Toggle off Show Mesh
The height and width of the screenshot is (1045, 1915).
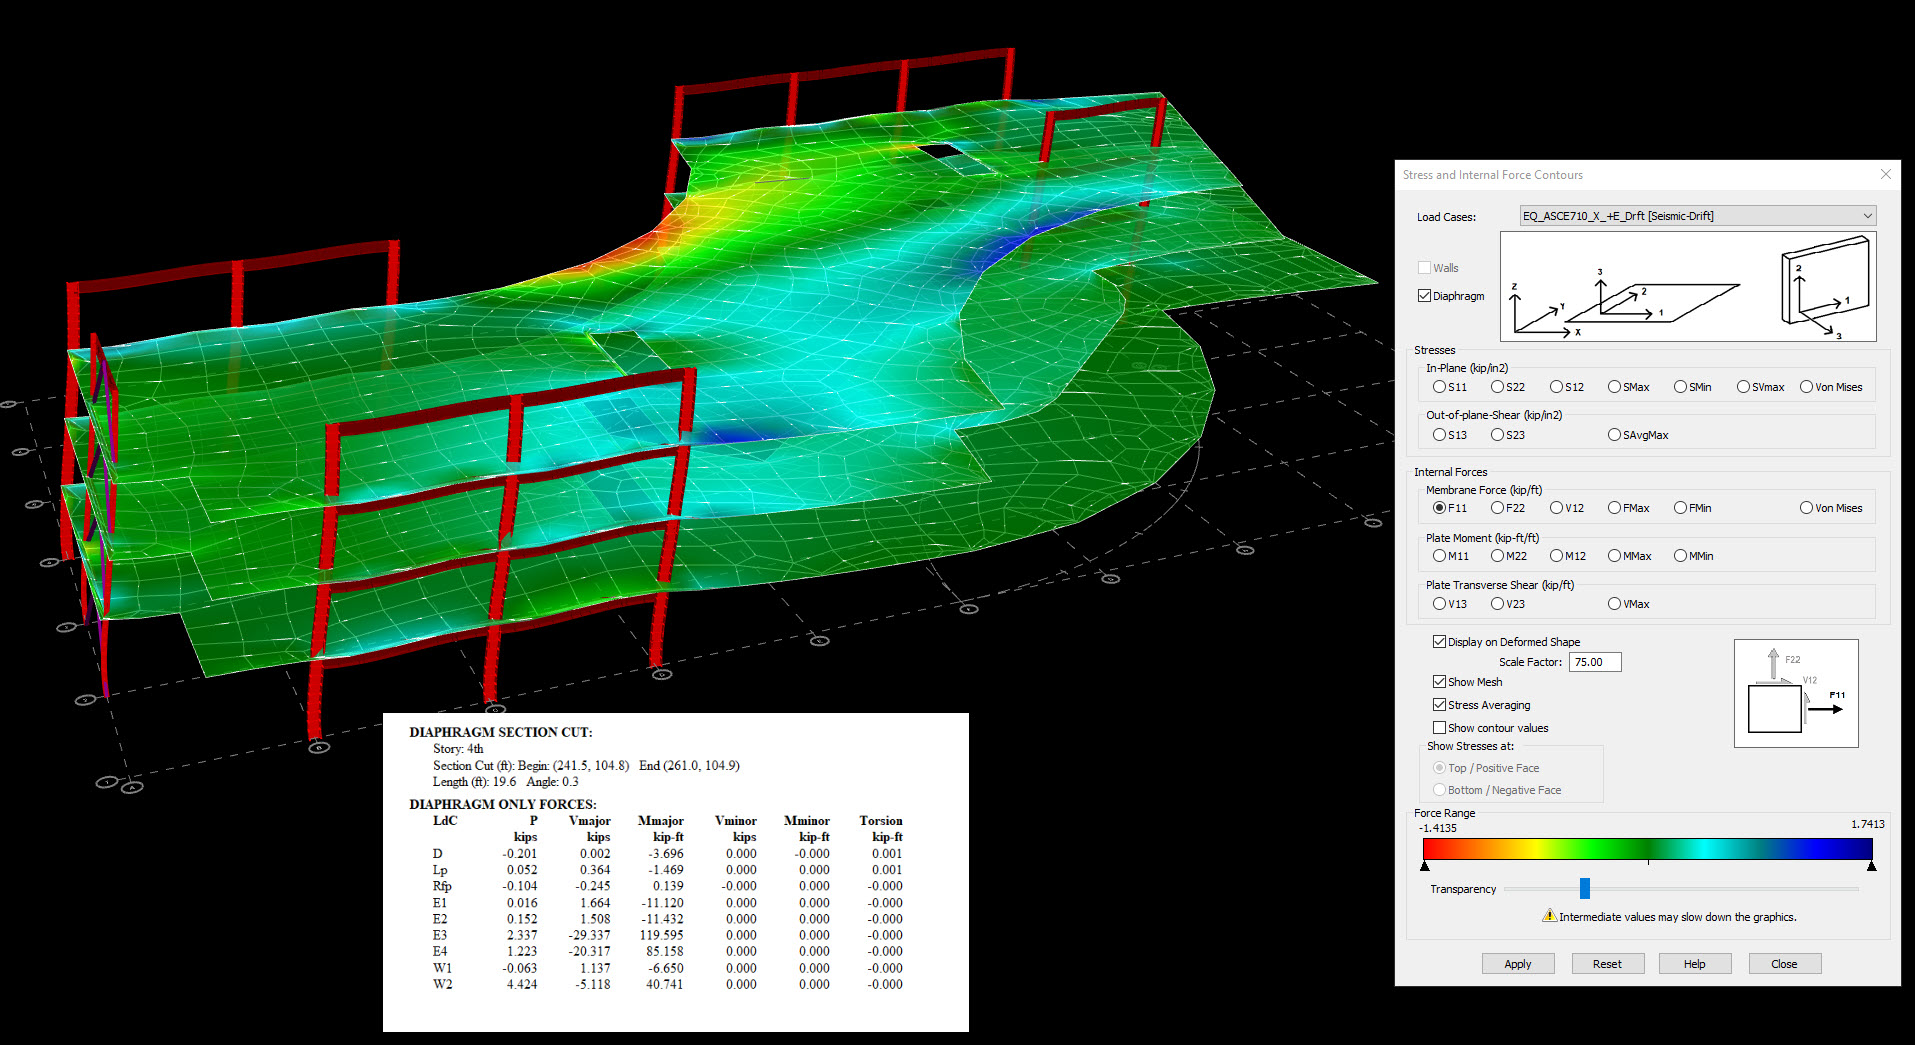pos(1438,681)
